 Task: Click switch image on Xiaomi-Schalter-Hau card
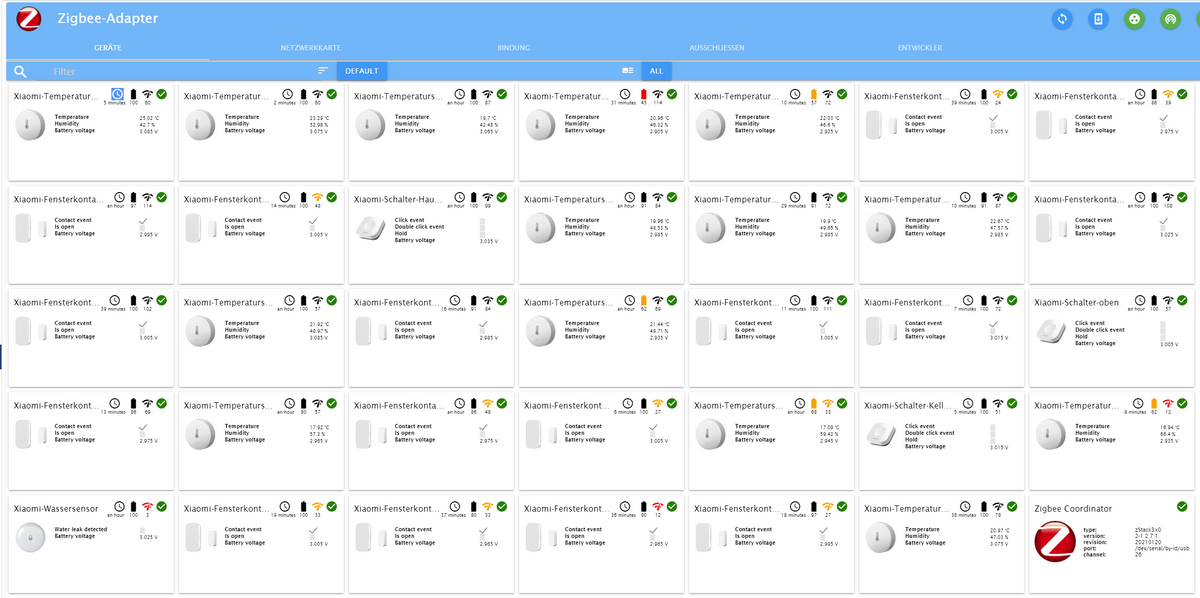tap(371, 229)
